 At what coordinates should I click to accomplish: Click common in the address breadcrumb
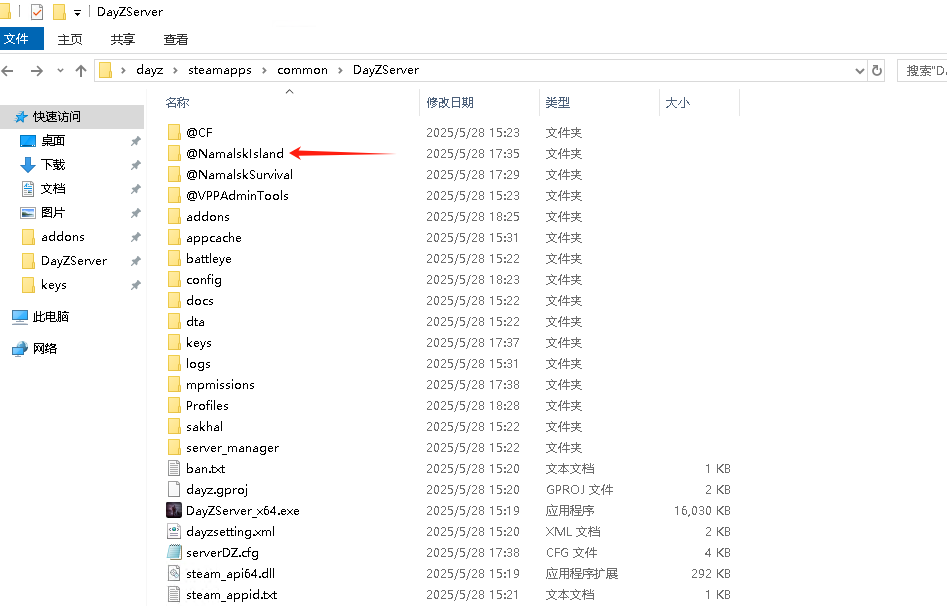[x=302, y=70]
